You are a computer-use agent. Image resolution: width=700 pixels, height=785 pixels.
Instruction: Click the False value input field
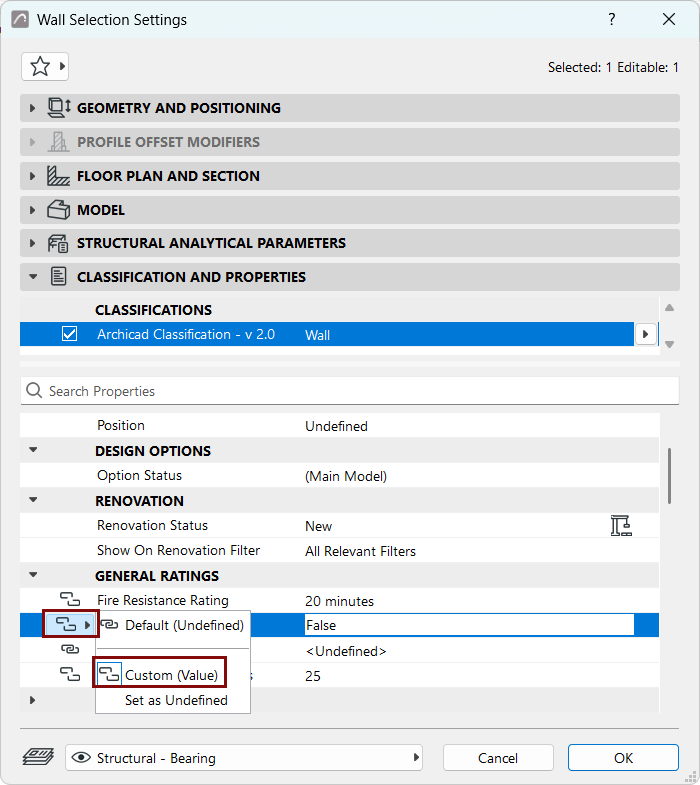[469, 625]
